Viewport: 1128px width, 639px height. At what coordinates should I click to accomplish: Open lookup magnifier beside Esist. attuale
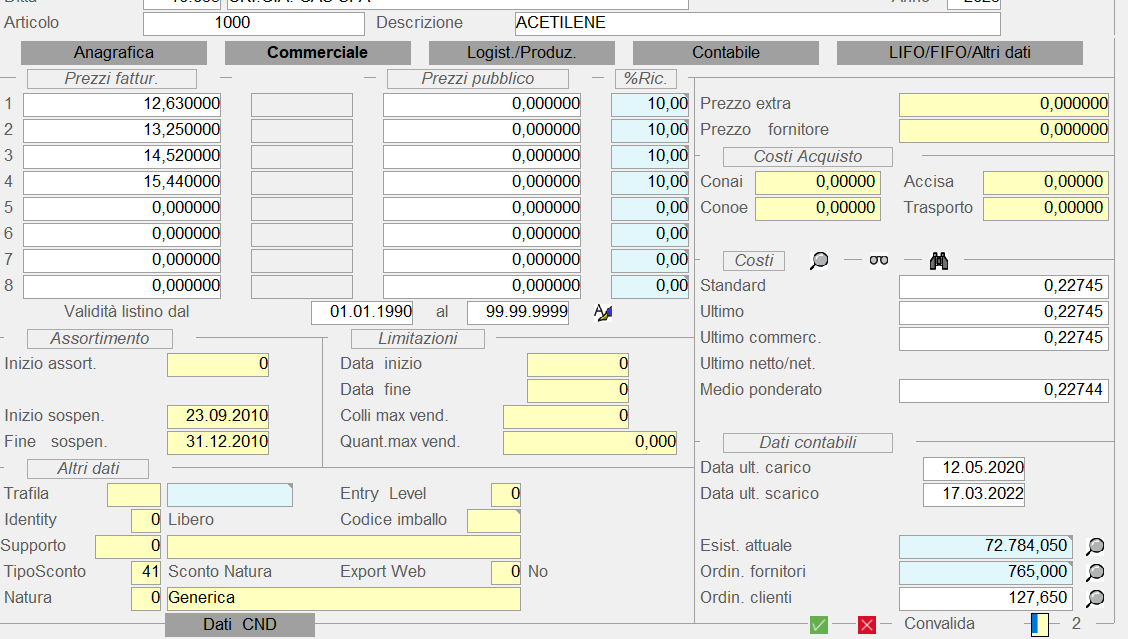1096,546
